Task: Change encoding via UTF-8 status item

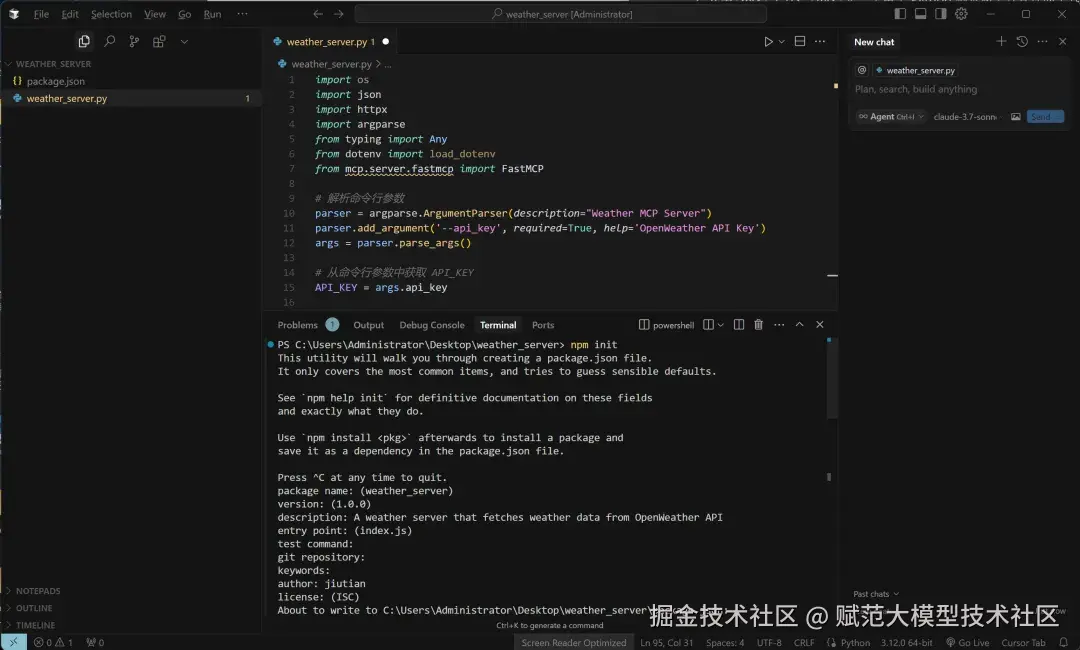Action: [769, 642]
